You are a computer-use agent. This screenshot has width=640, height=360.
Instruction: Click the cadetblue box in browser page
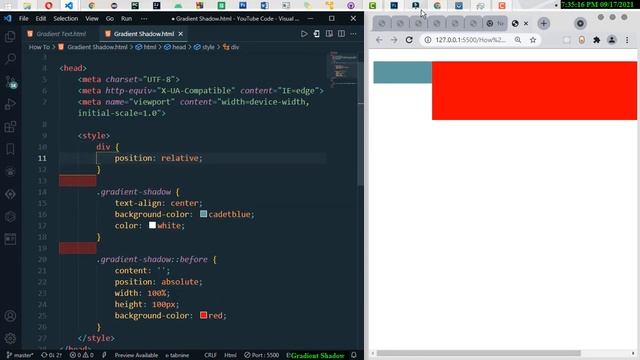click(x=402, y=72)
